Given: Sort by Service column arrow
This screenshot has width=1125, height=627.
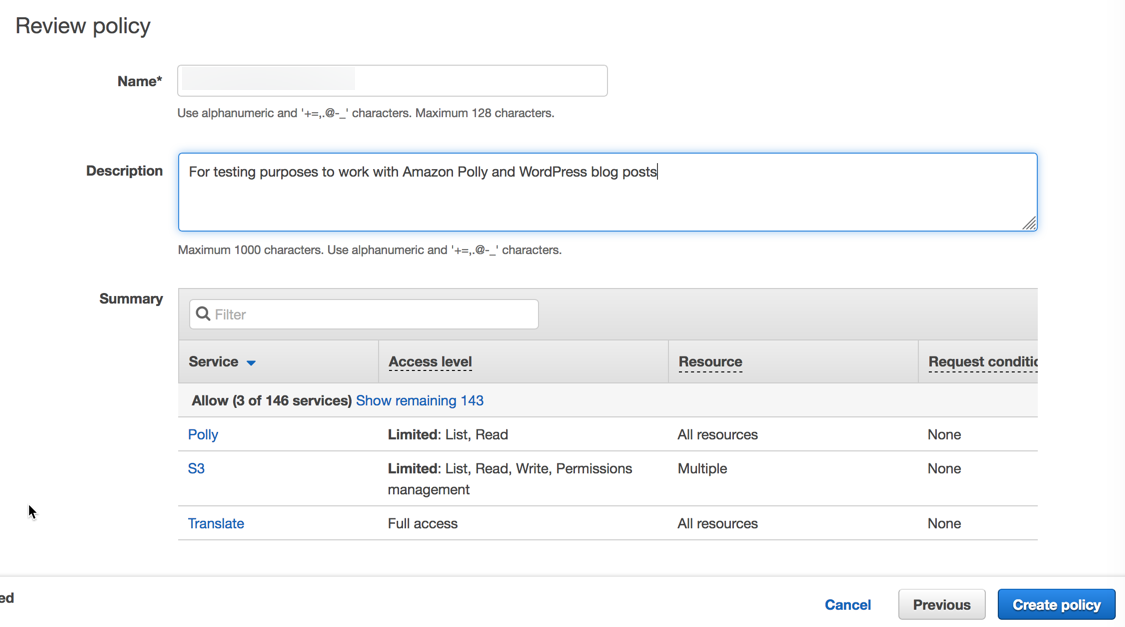Looking at the screenshot, I should (x=251, y=363).
